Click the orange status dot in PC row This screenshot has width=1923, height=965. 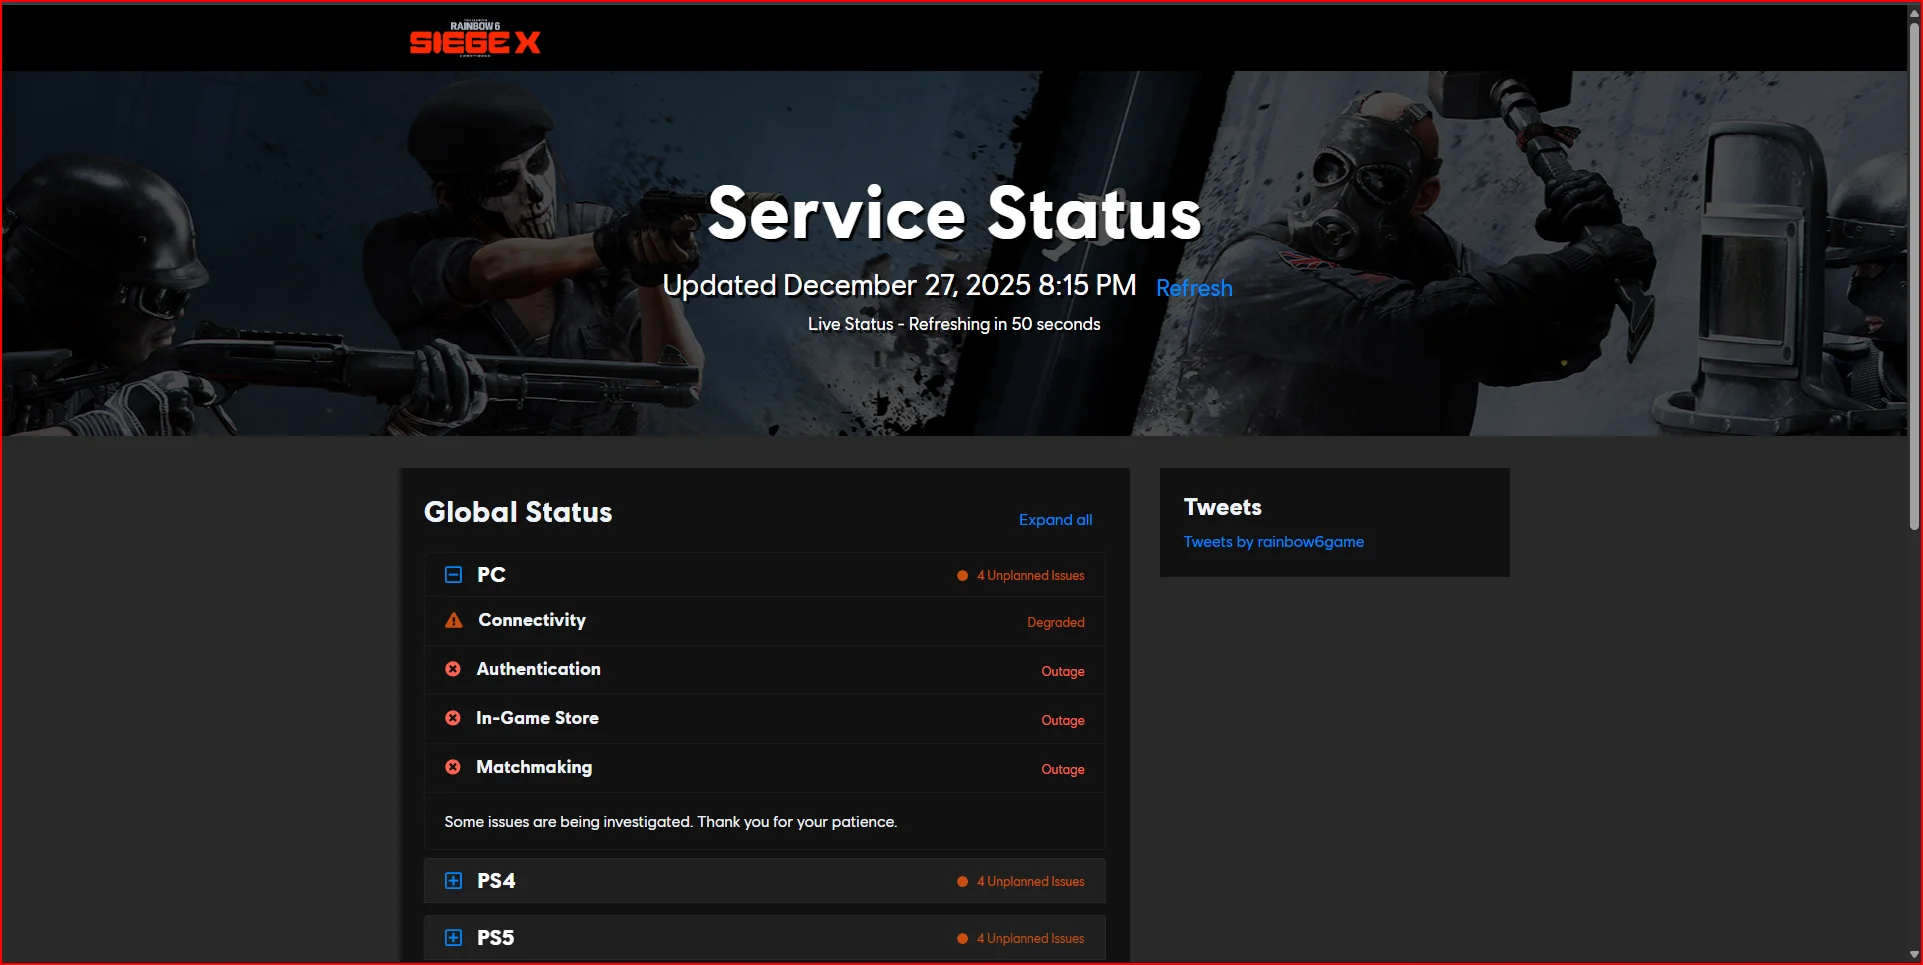coord(962,575)
